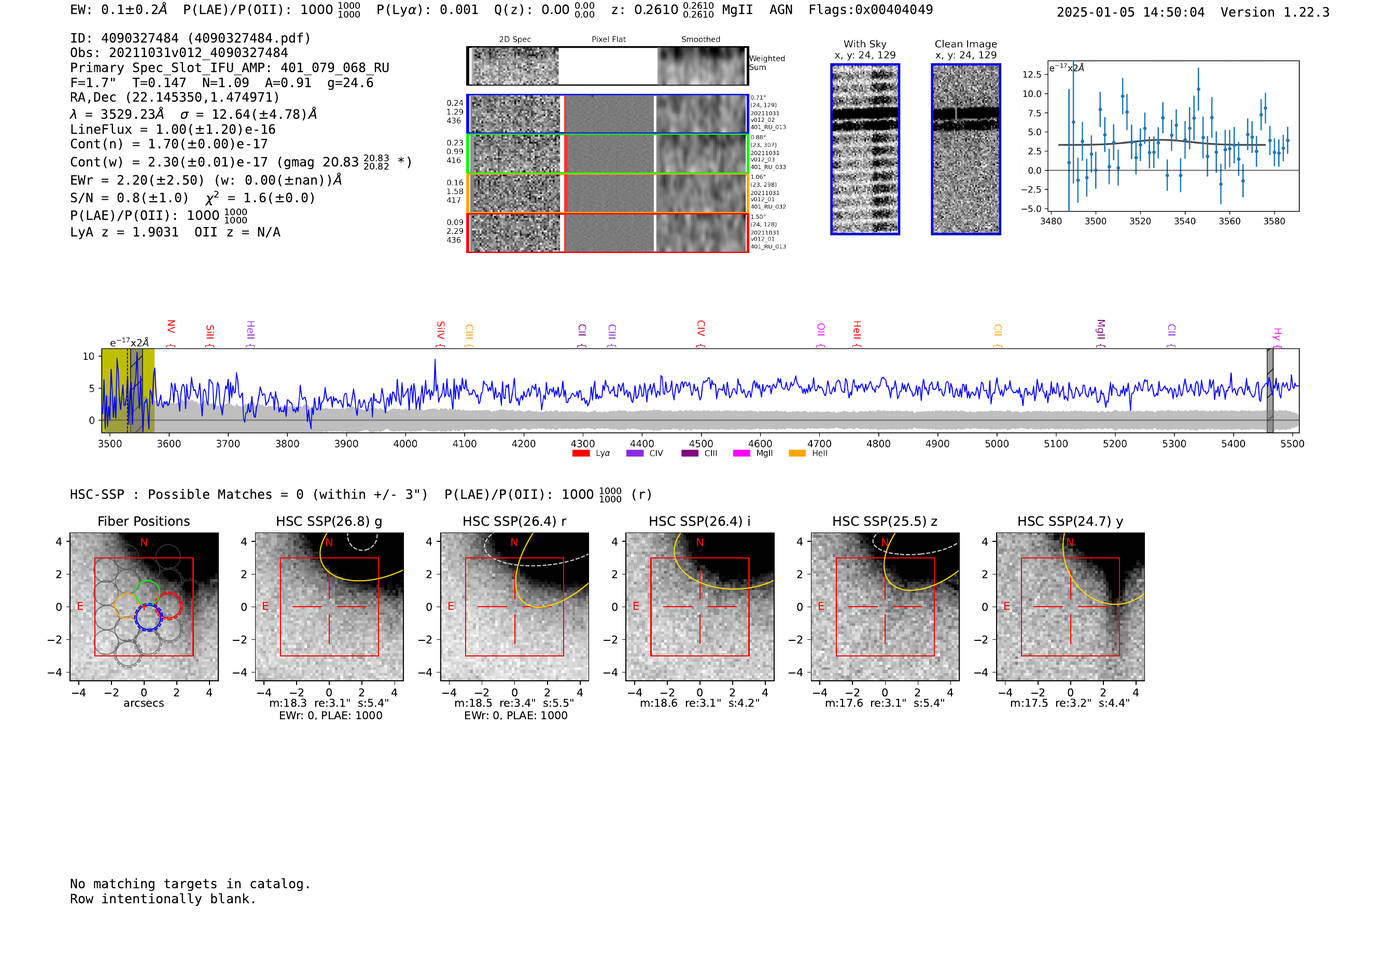Click the 'S/N = 0.8(±1.0)' text

[129, 198]
